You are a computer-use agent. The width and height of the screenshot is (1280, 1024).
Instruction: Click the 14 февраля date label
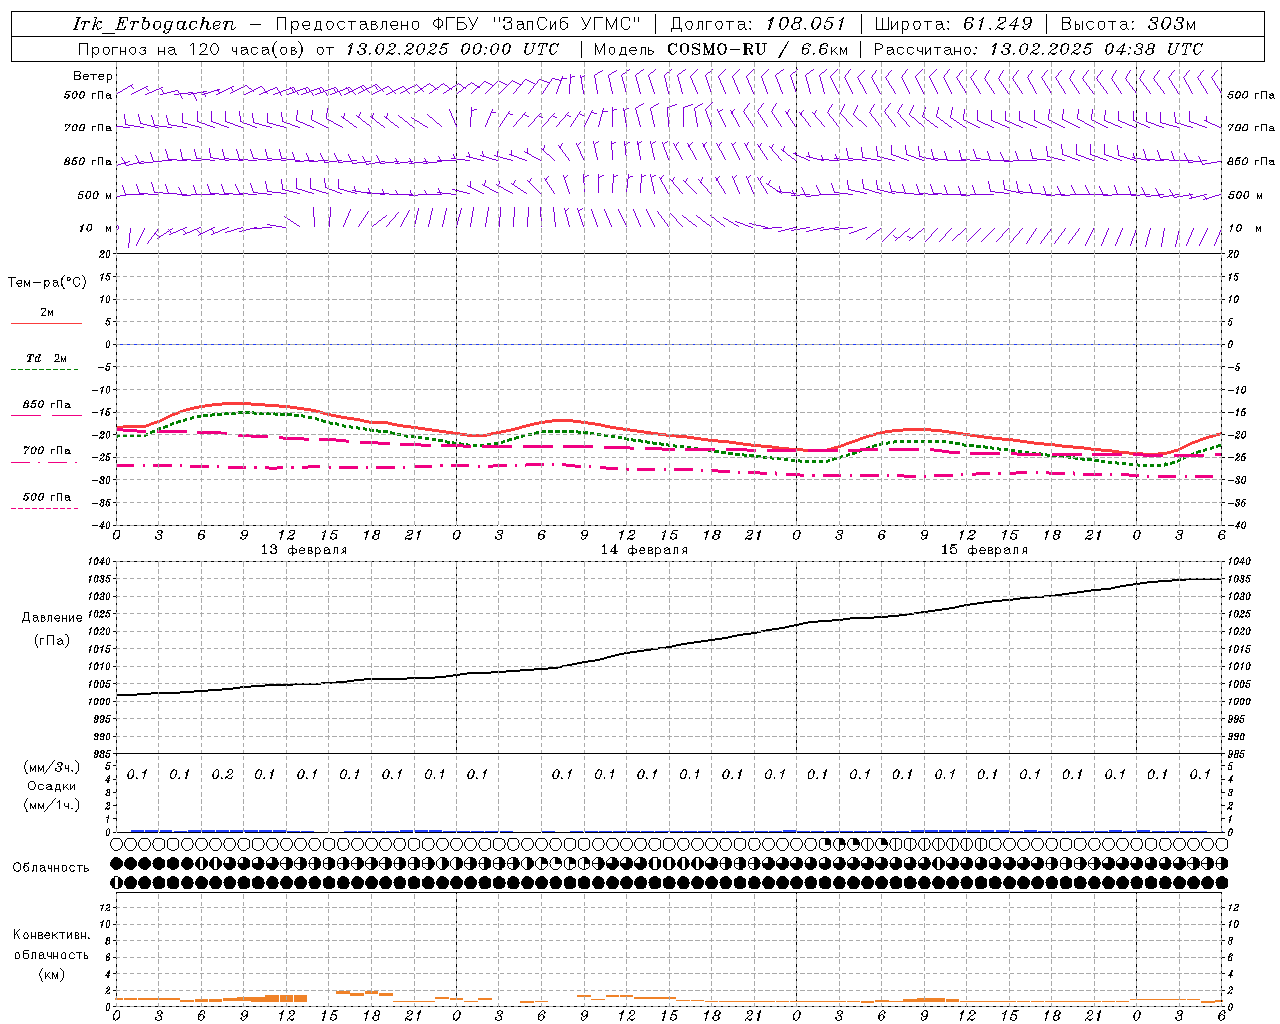click(x=644, y=550)
